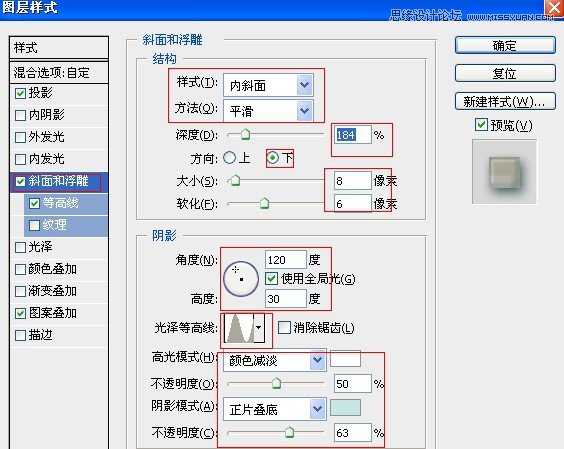Image resolution: width=564 pixels, height=449 pixels.
Task: Toggle the 投影 drop shadow checkbox
Action: coord(20,94)
